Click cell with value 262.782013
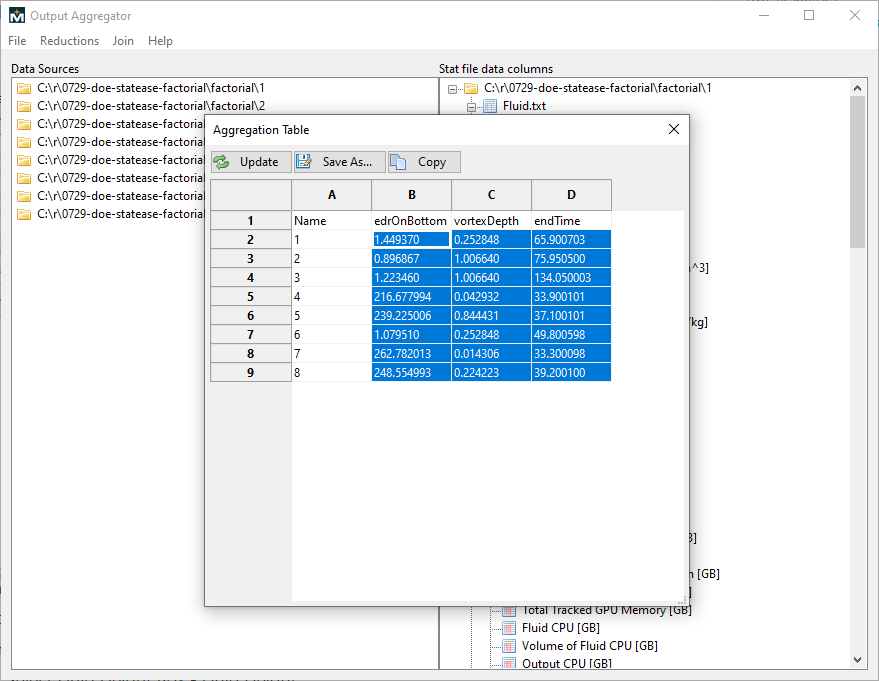This screenshot has height=681, width=879. tap(411, 354)
